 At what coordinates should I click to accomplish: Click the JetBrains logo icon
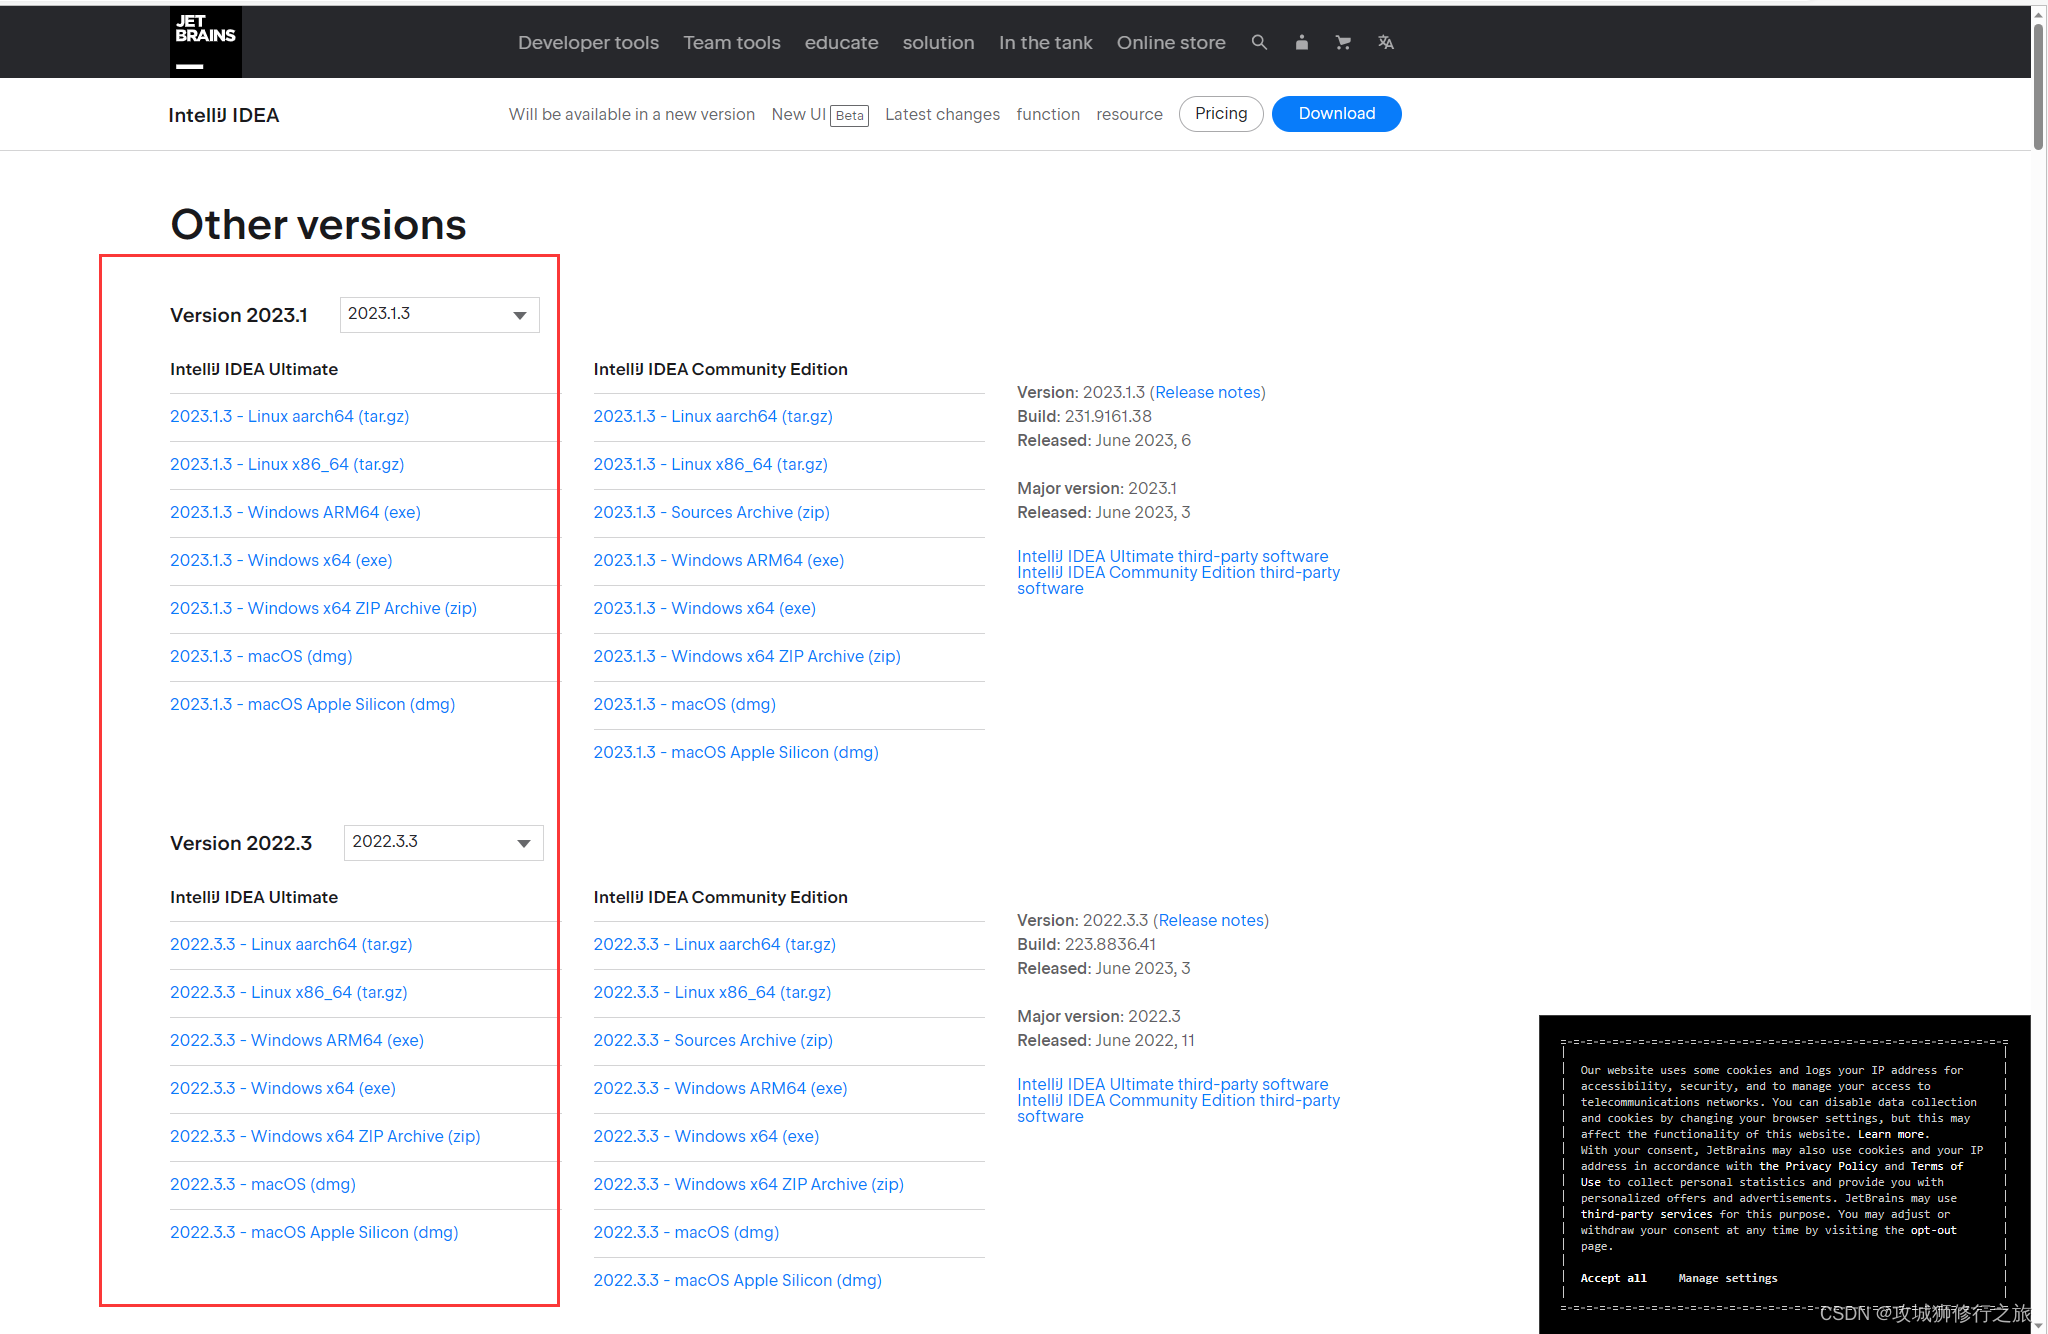205,42
